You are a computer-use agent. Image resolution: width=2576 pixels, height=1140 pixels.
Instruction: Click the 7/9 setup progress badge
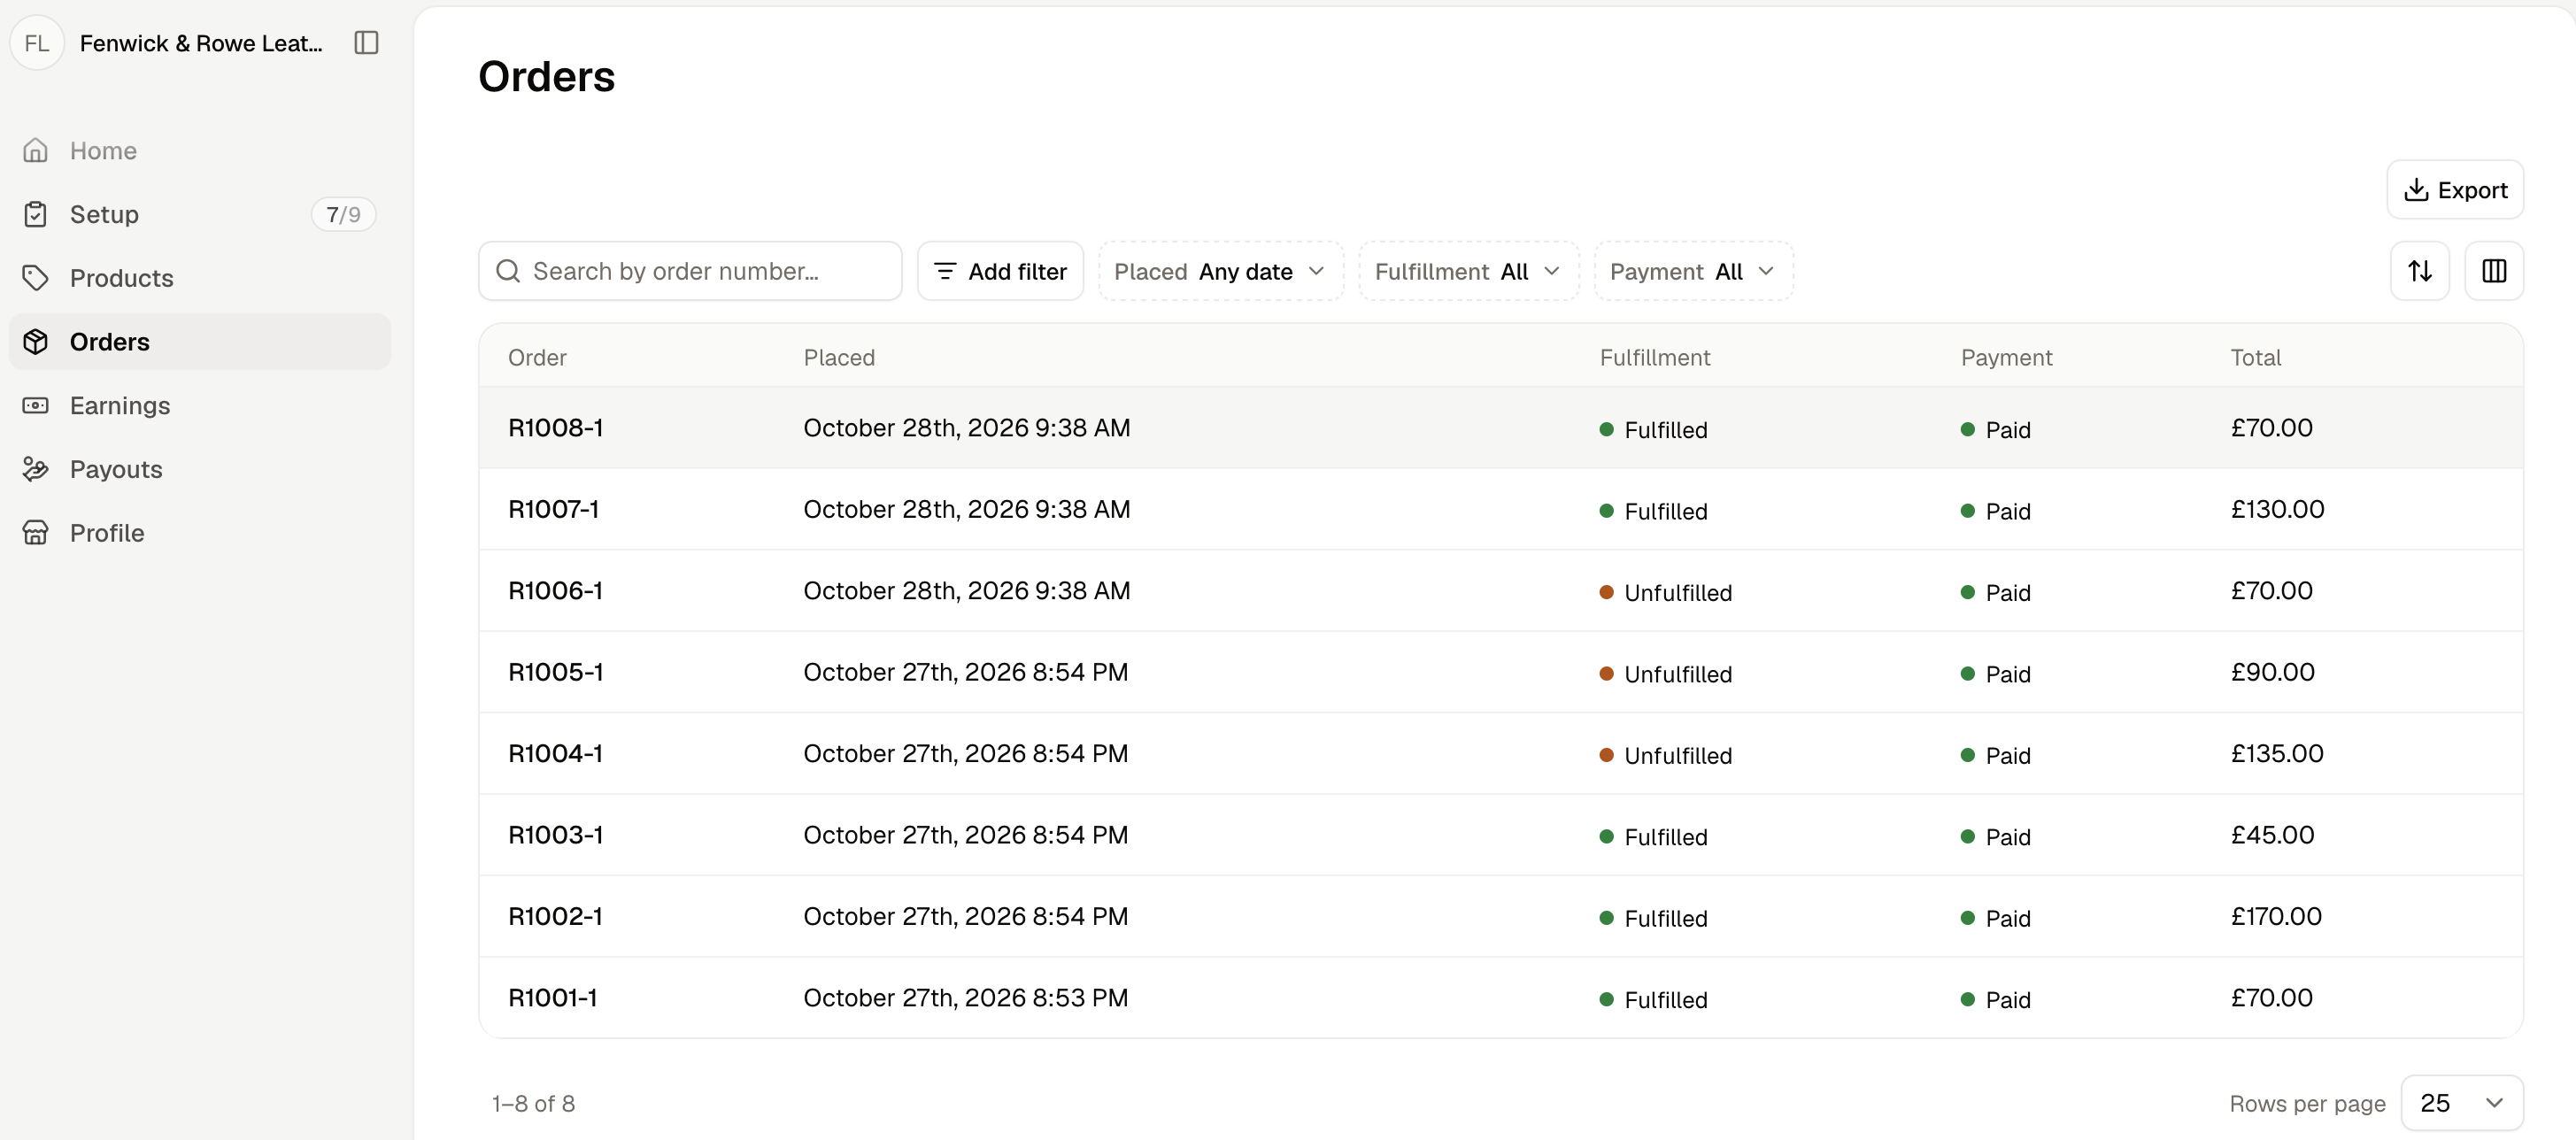pyautogui.click(x=343, y=214)
